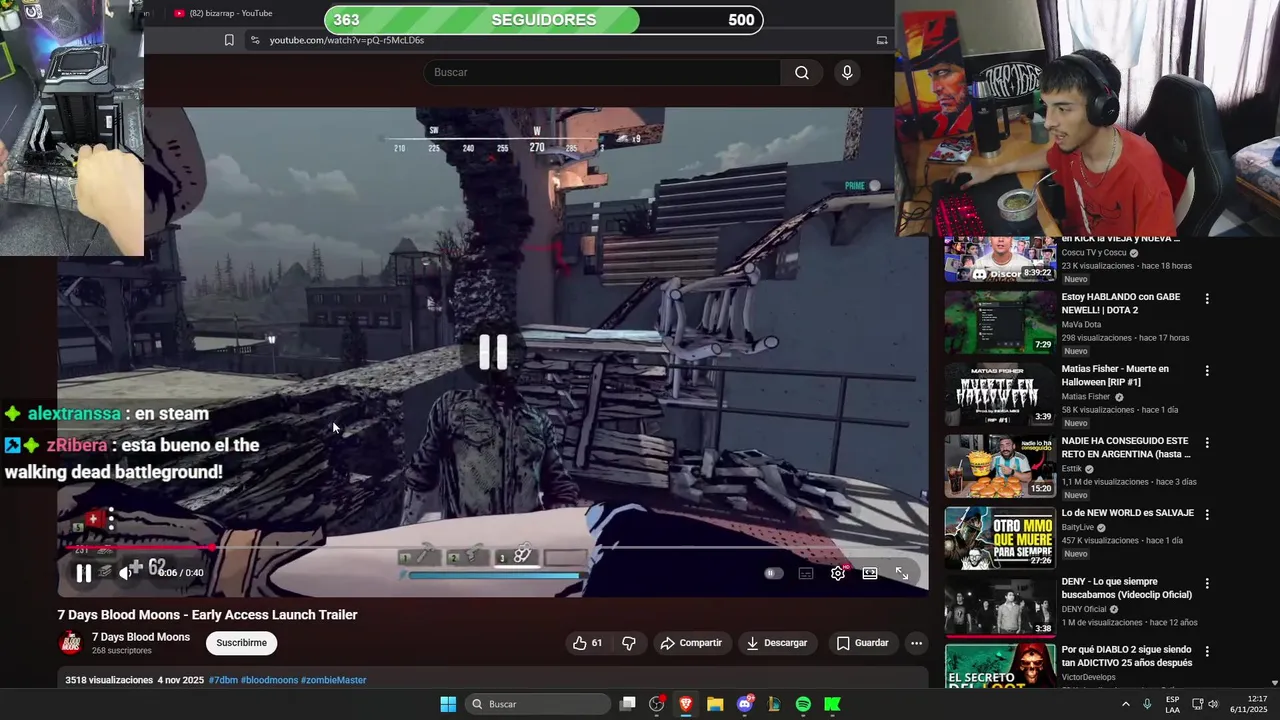1280x720 pixels.
Task: Select the bizarrap - YouTube browser tab
Action: point(223,13)
